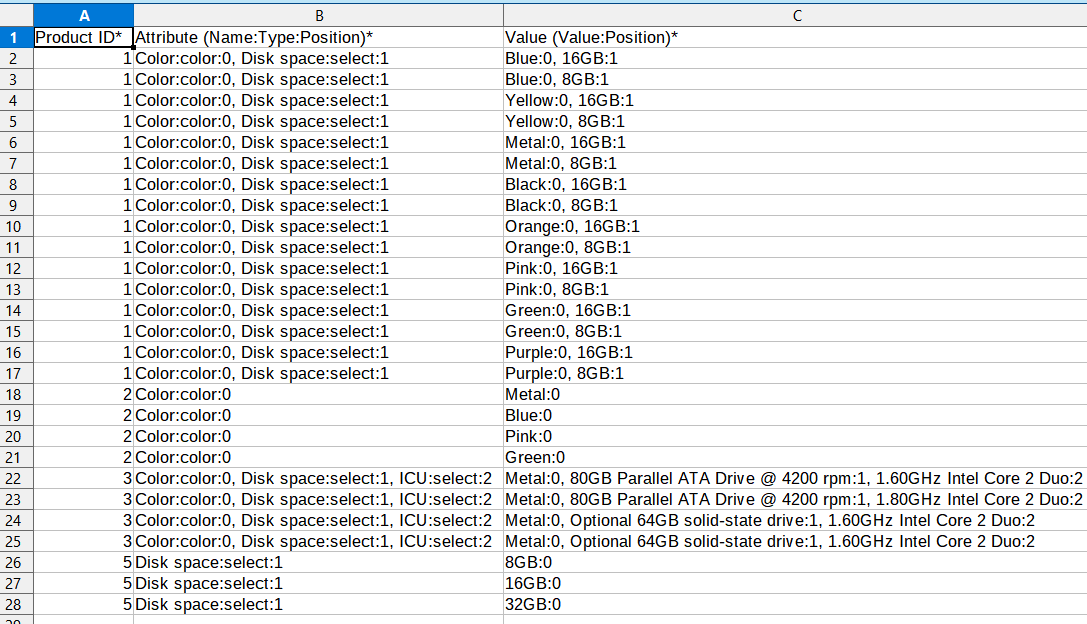
Task: Select cell with 1.80GHz Intel Core 2 Duo
Action: (795, 500)
